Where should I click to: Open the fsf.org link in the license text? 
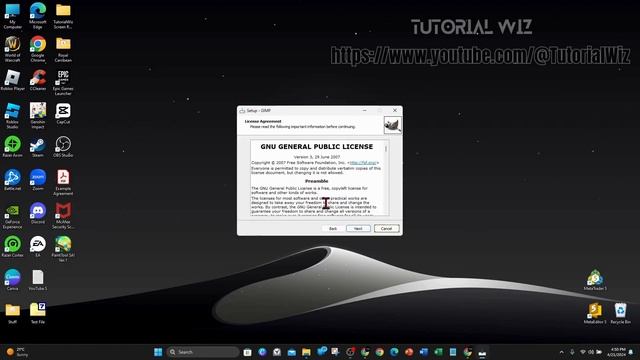[x=363, y=163]
